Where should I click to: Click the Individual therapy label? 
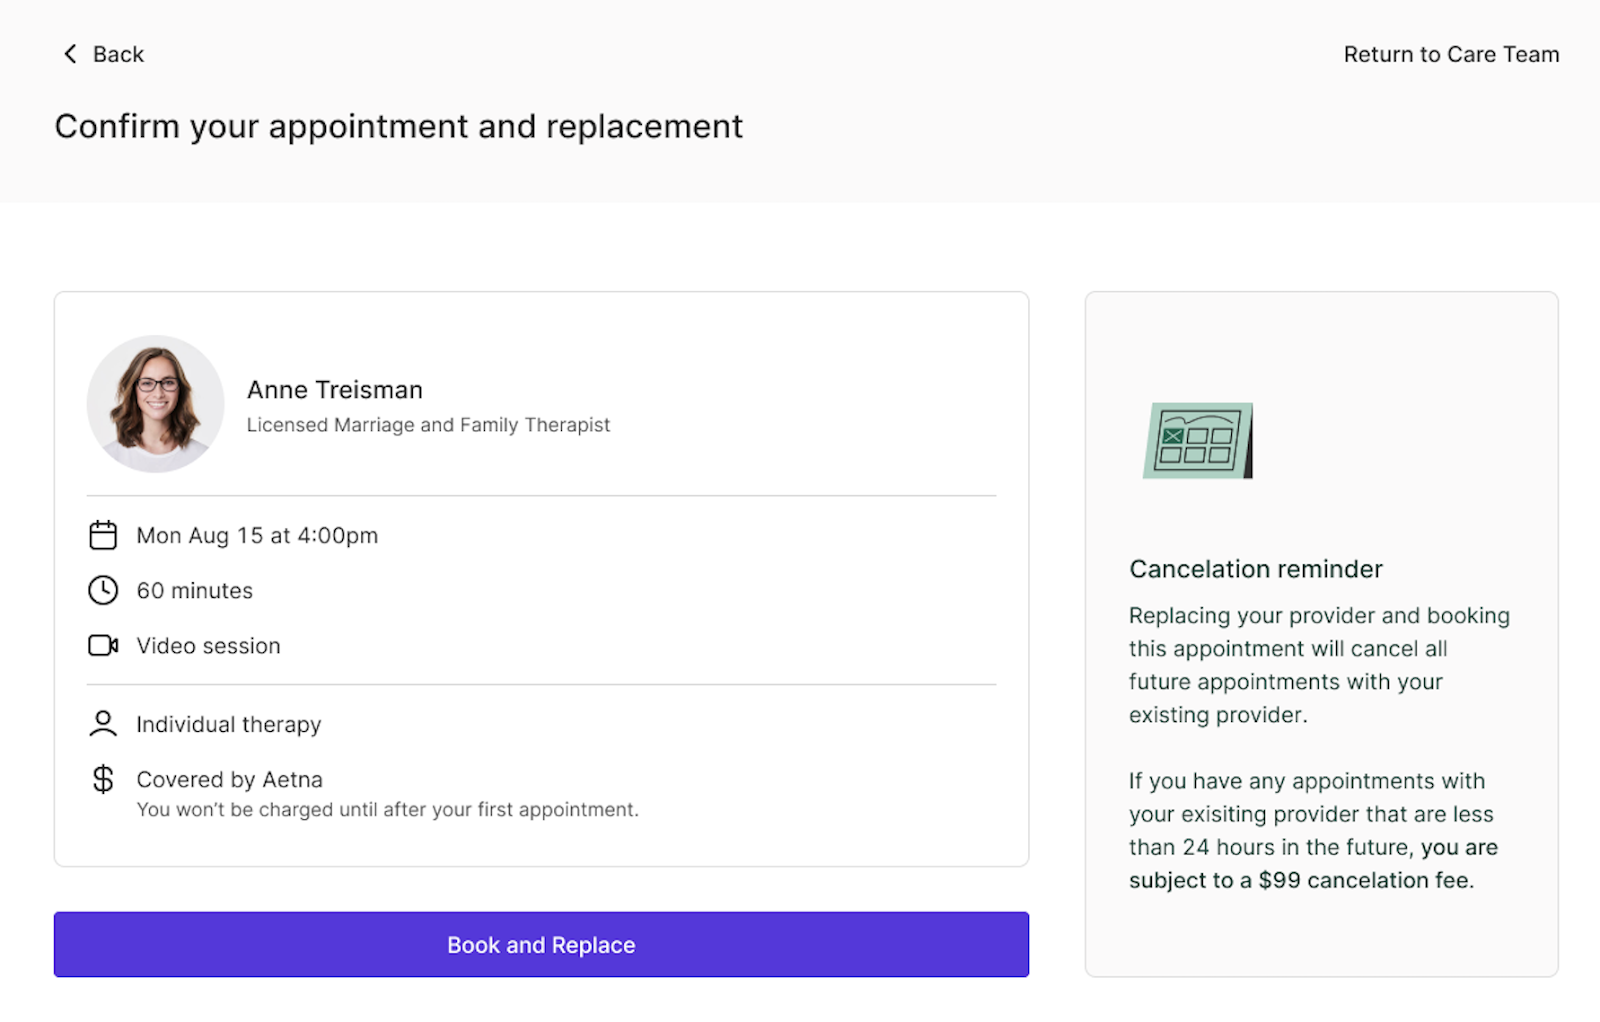[x=229, y=724]
